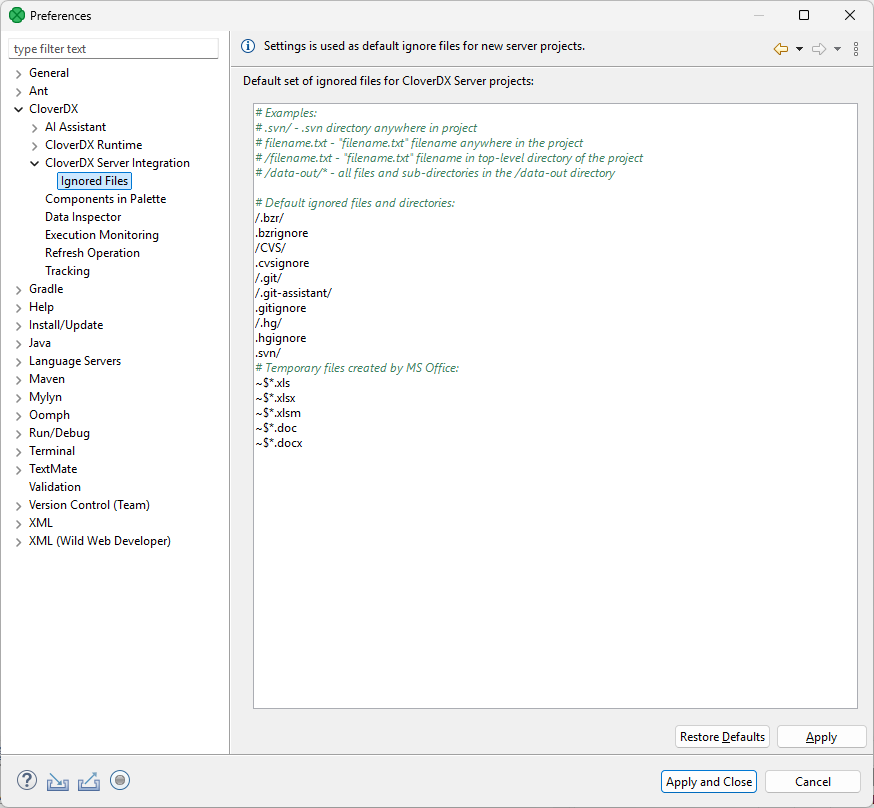
Task: Click the /.git-assistant/ line in editor
Action: click(294, 293)
